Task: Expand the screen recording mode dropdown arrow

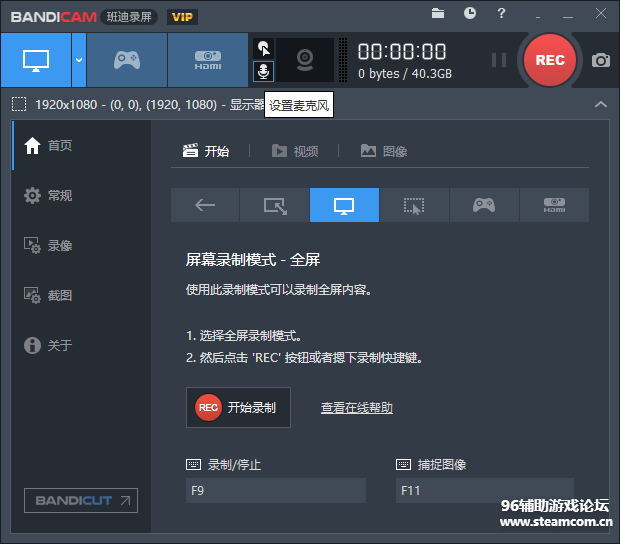Action: [78, 60]
